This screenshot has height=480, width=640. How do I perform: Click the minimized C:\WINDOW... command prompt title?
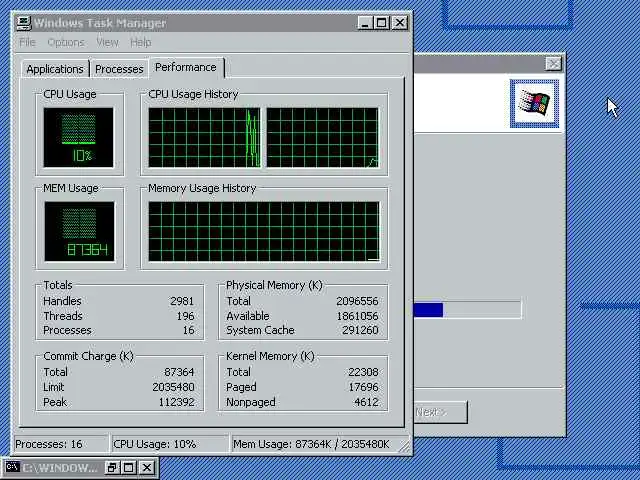click(x=60, y=468)
